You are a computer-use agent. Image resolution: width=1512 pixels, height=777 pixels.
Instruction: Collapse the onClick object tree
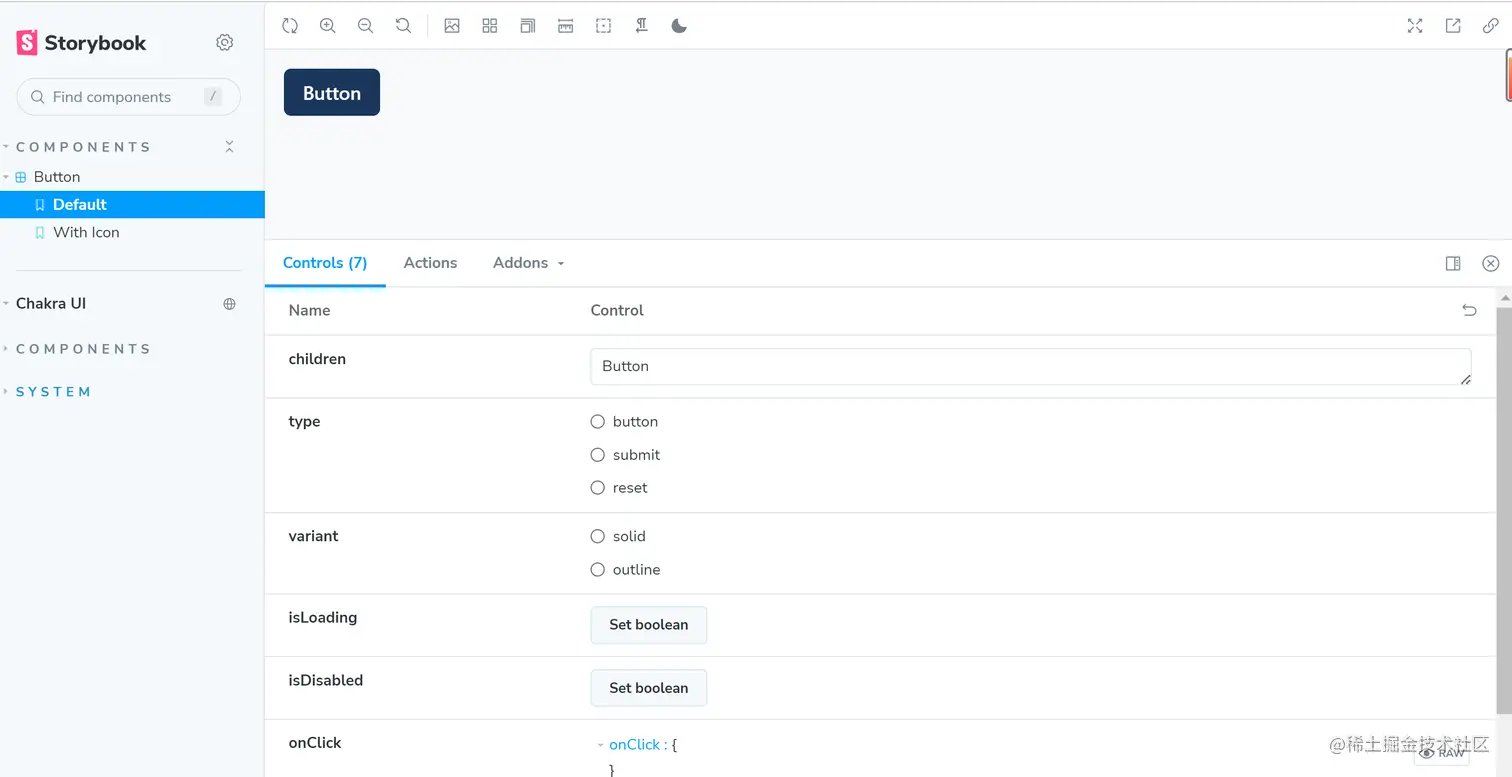point(600,745)
